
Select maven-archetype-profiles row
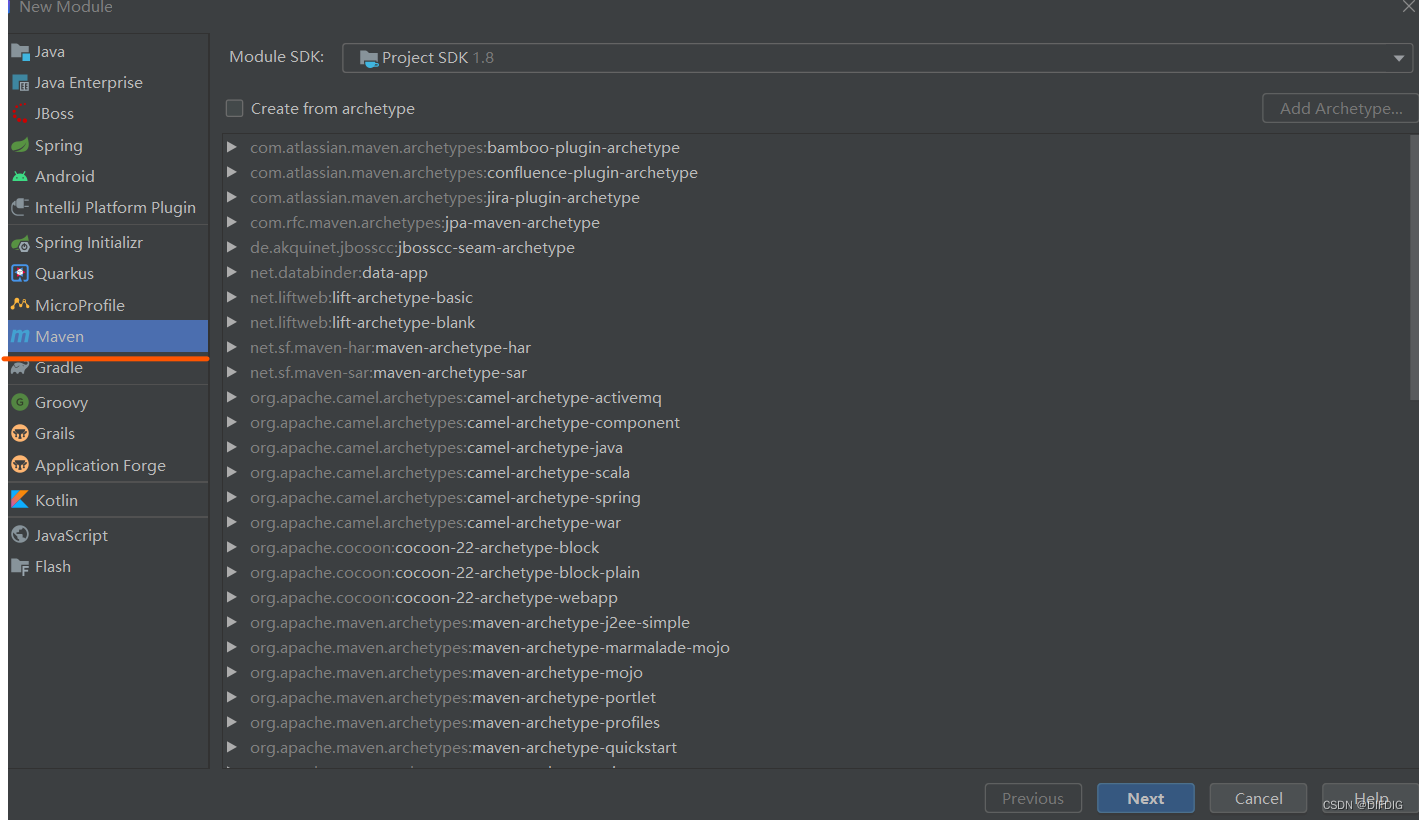tap(816, 722)
